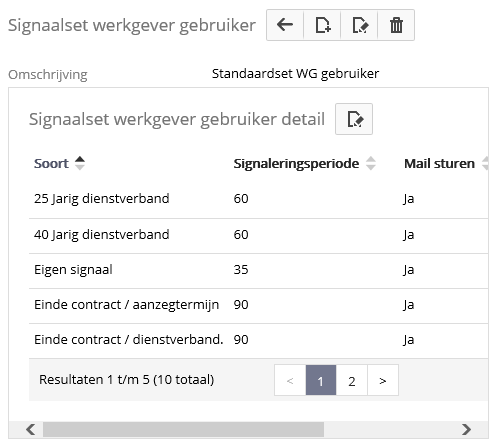Click the edit icon beside the delete icon
This screenshot has height=444, width=504.
point(359,25)
